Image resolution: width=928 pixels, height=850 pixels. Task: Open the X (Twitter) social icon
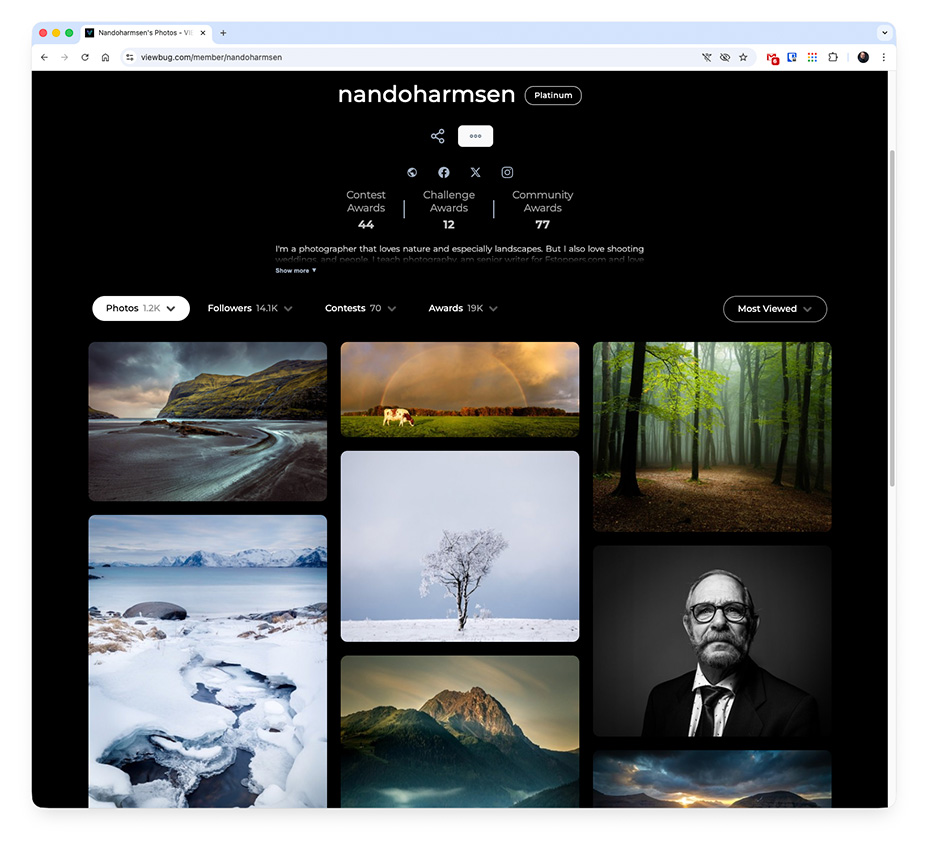click(x=475, y=173)
